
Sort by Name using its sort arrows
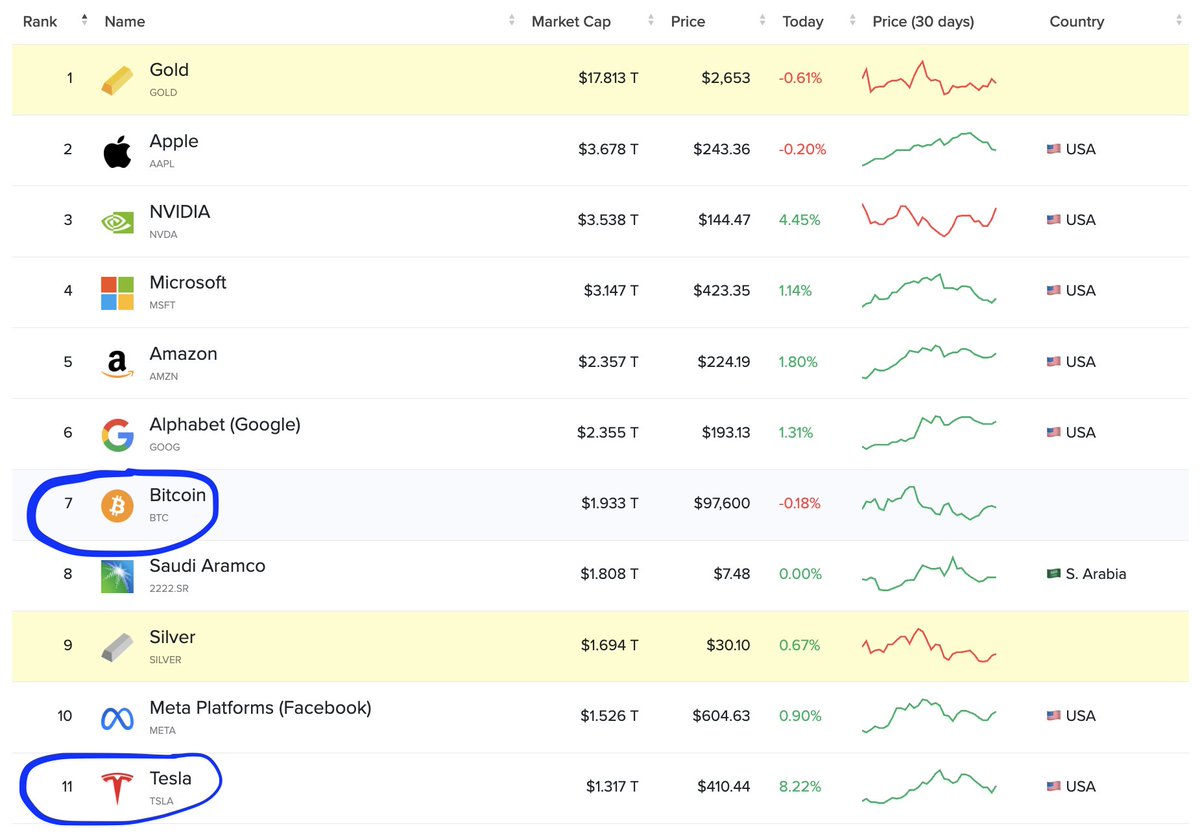(512, 21)
